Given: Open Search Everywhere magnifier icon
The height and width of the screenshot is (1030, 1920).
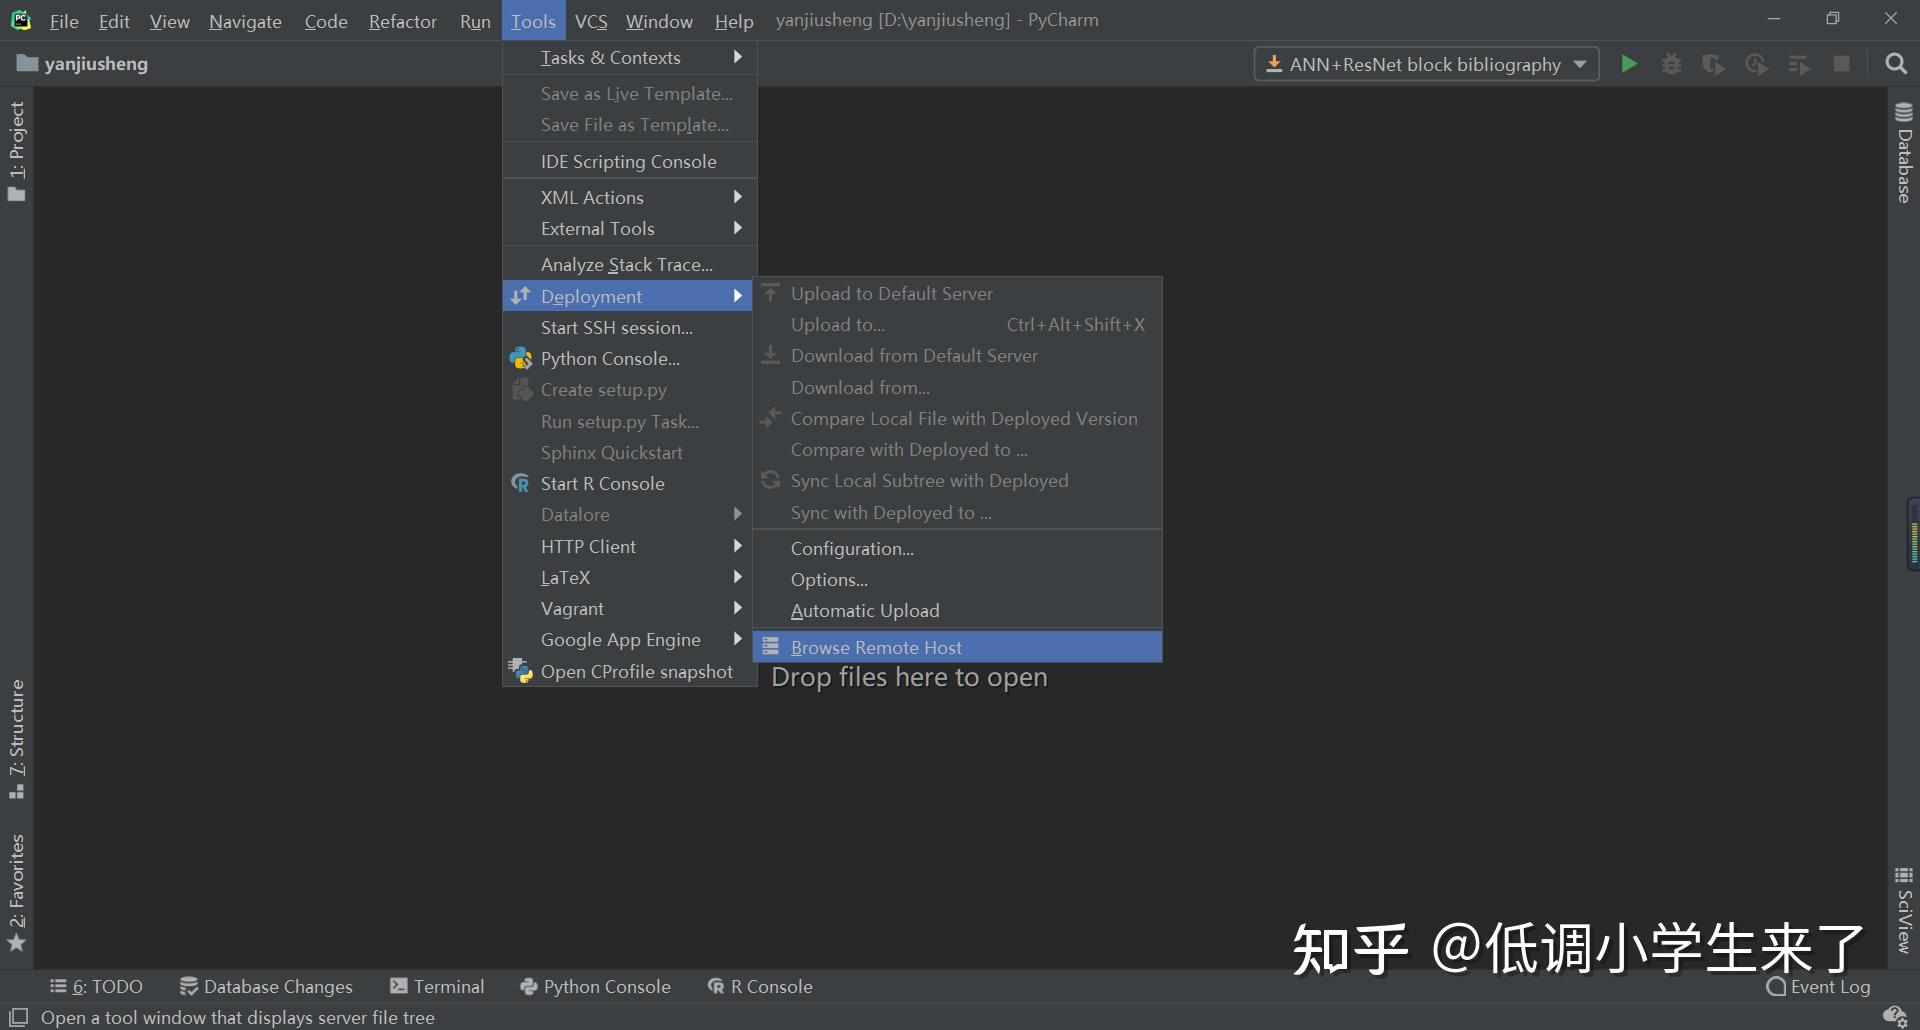Looking at the screenshot, I should [1895, 64].
